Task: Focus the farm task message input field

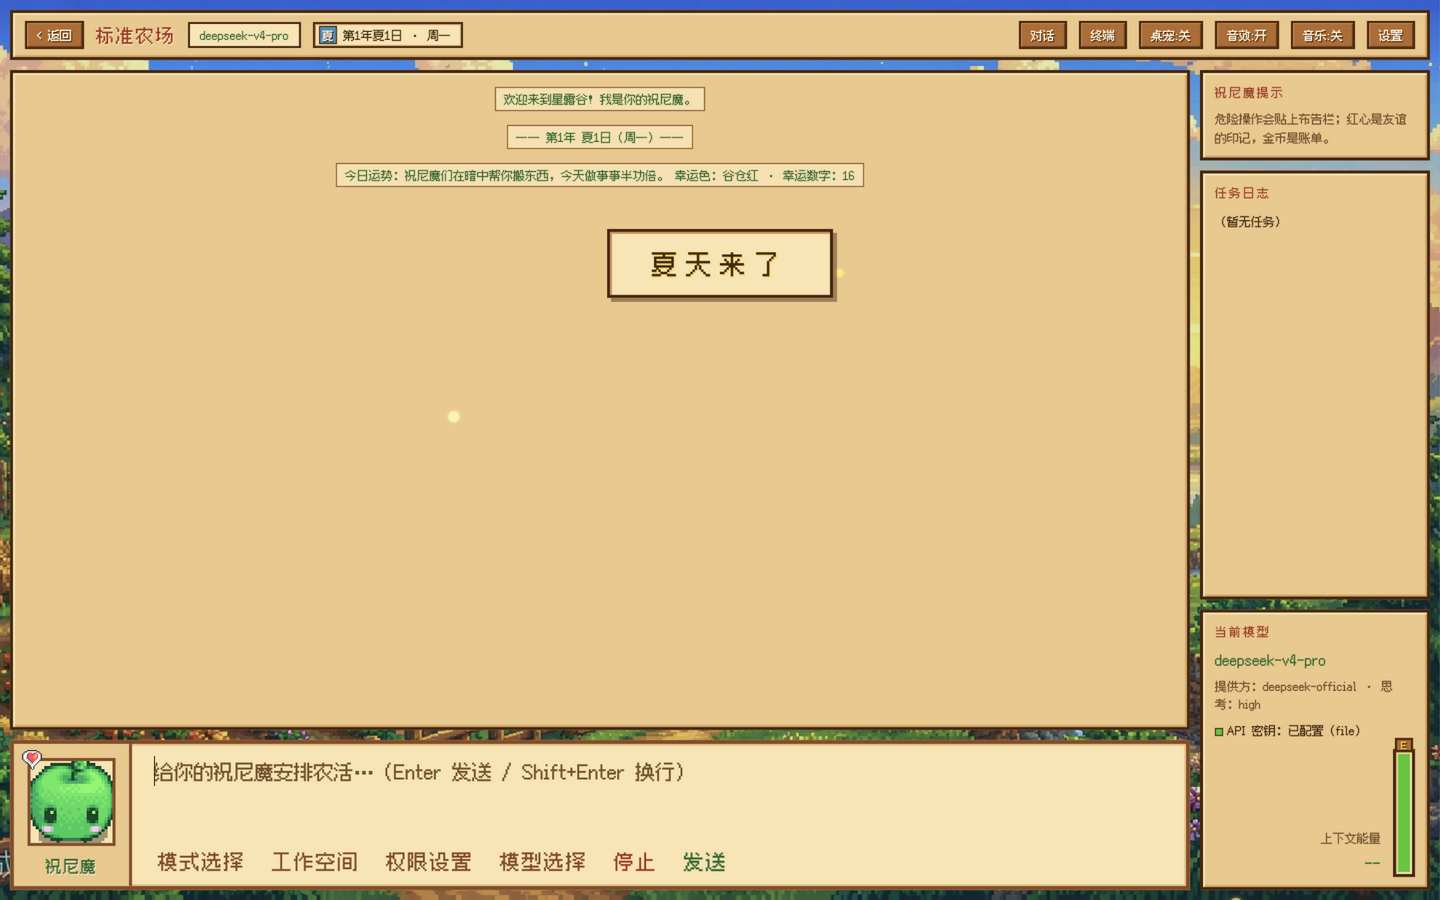Action: (x=658, y=788)
